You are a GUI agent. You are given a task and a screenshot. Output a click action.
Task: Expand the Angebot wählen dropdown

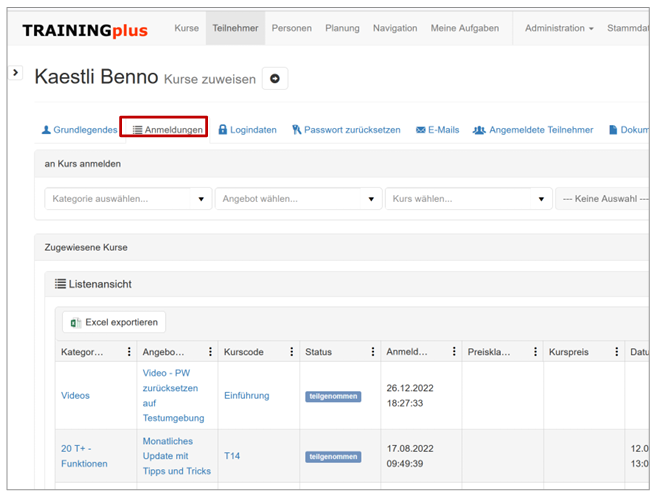tap(372, 199)
